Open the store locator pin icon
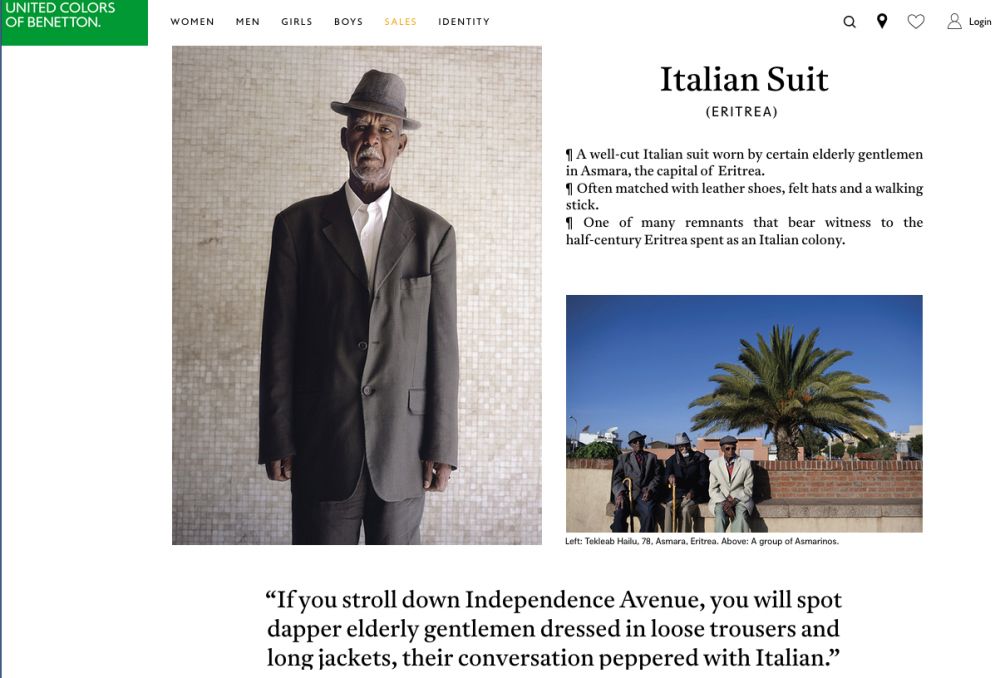This screenshot has height=678, width=1000. [882, 22]
